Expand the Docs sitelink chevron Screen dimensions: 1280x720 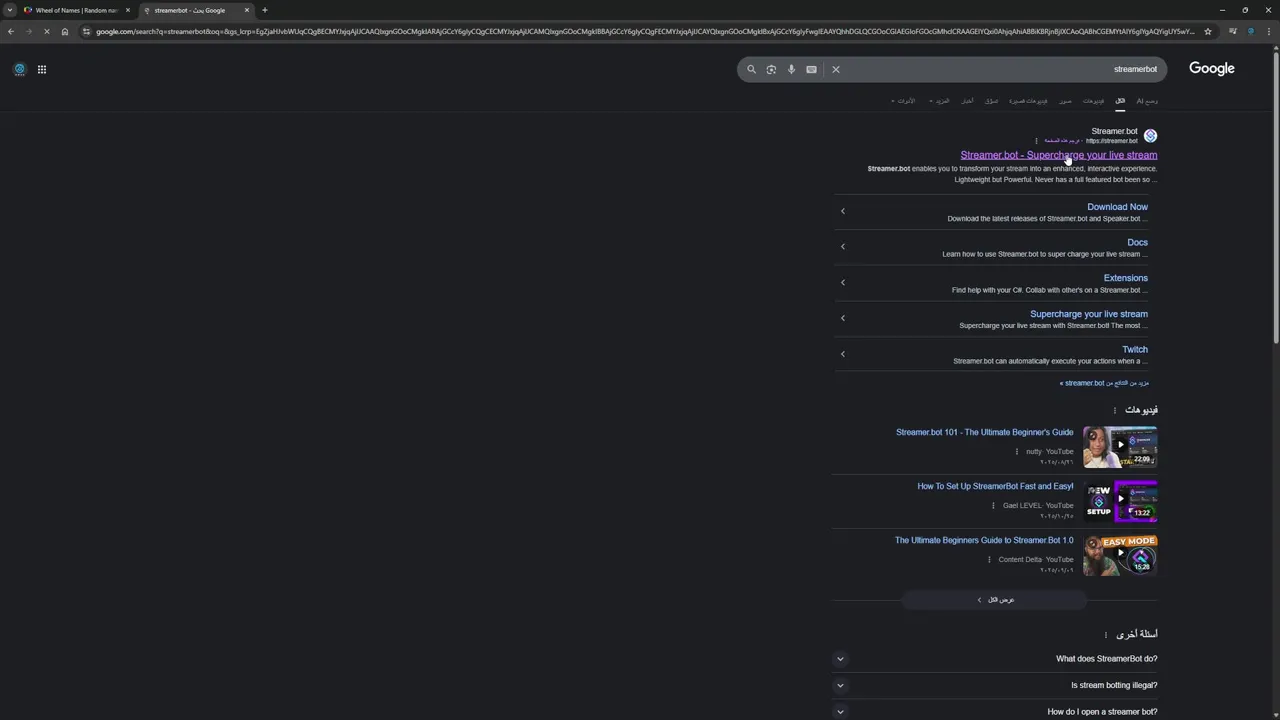click(843, 247)
